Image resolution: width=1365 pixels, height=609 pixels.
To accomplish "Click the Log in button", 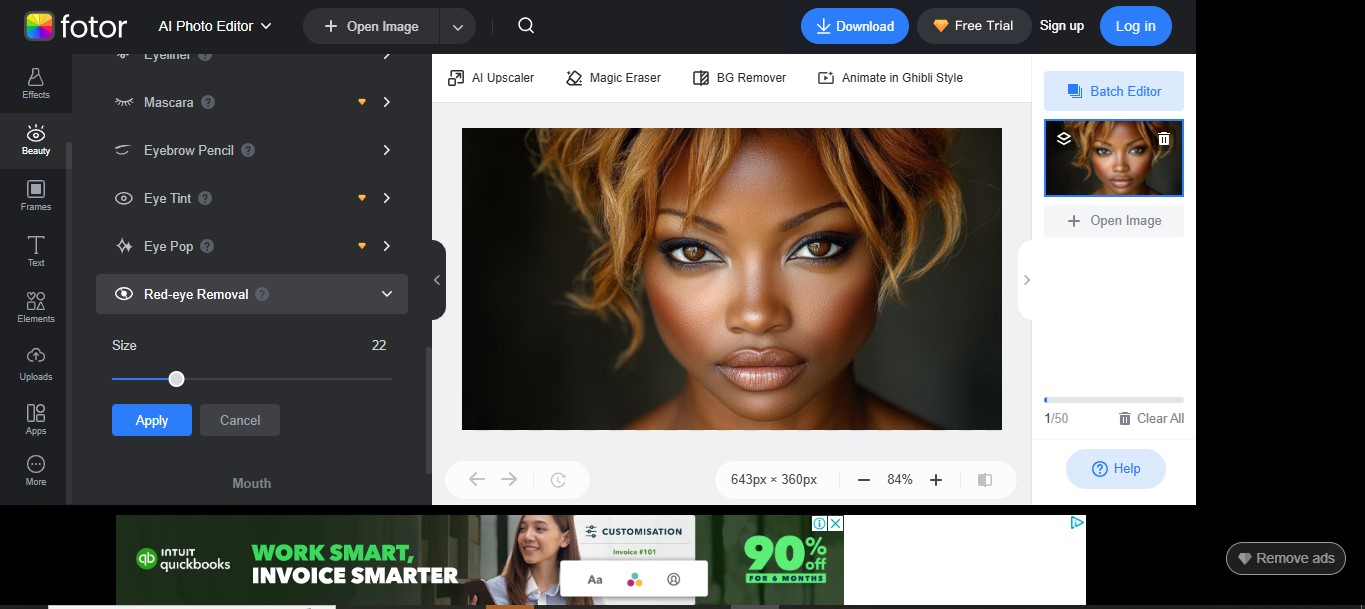I will click(x=1135, y=26).
